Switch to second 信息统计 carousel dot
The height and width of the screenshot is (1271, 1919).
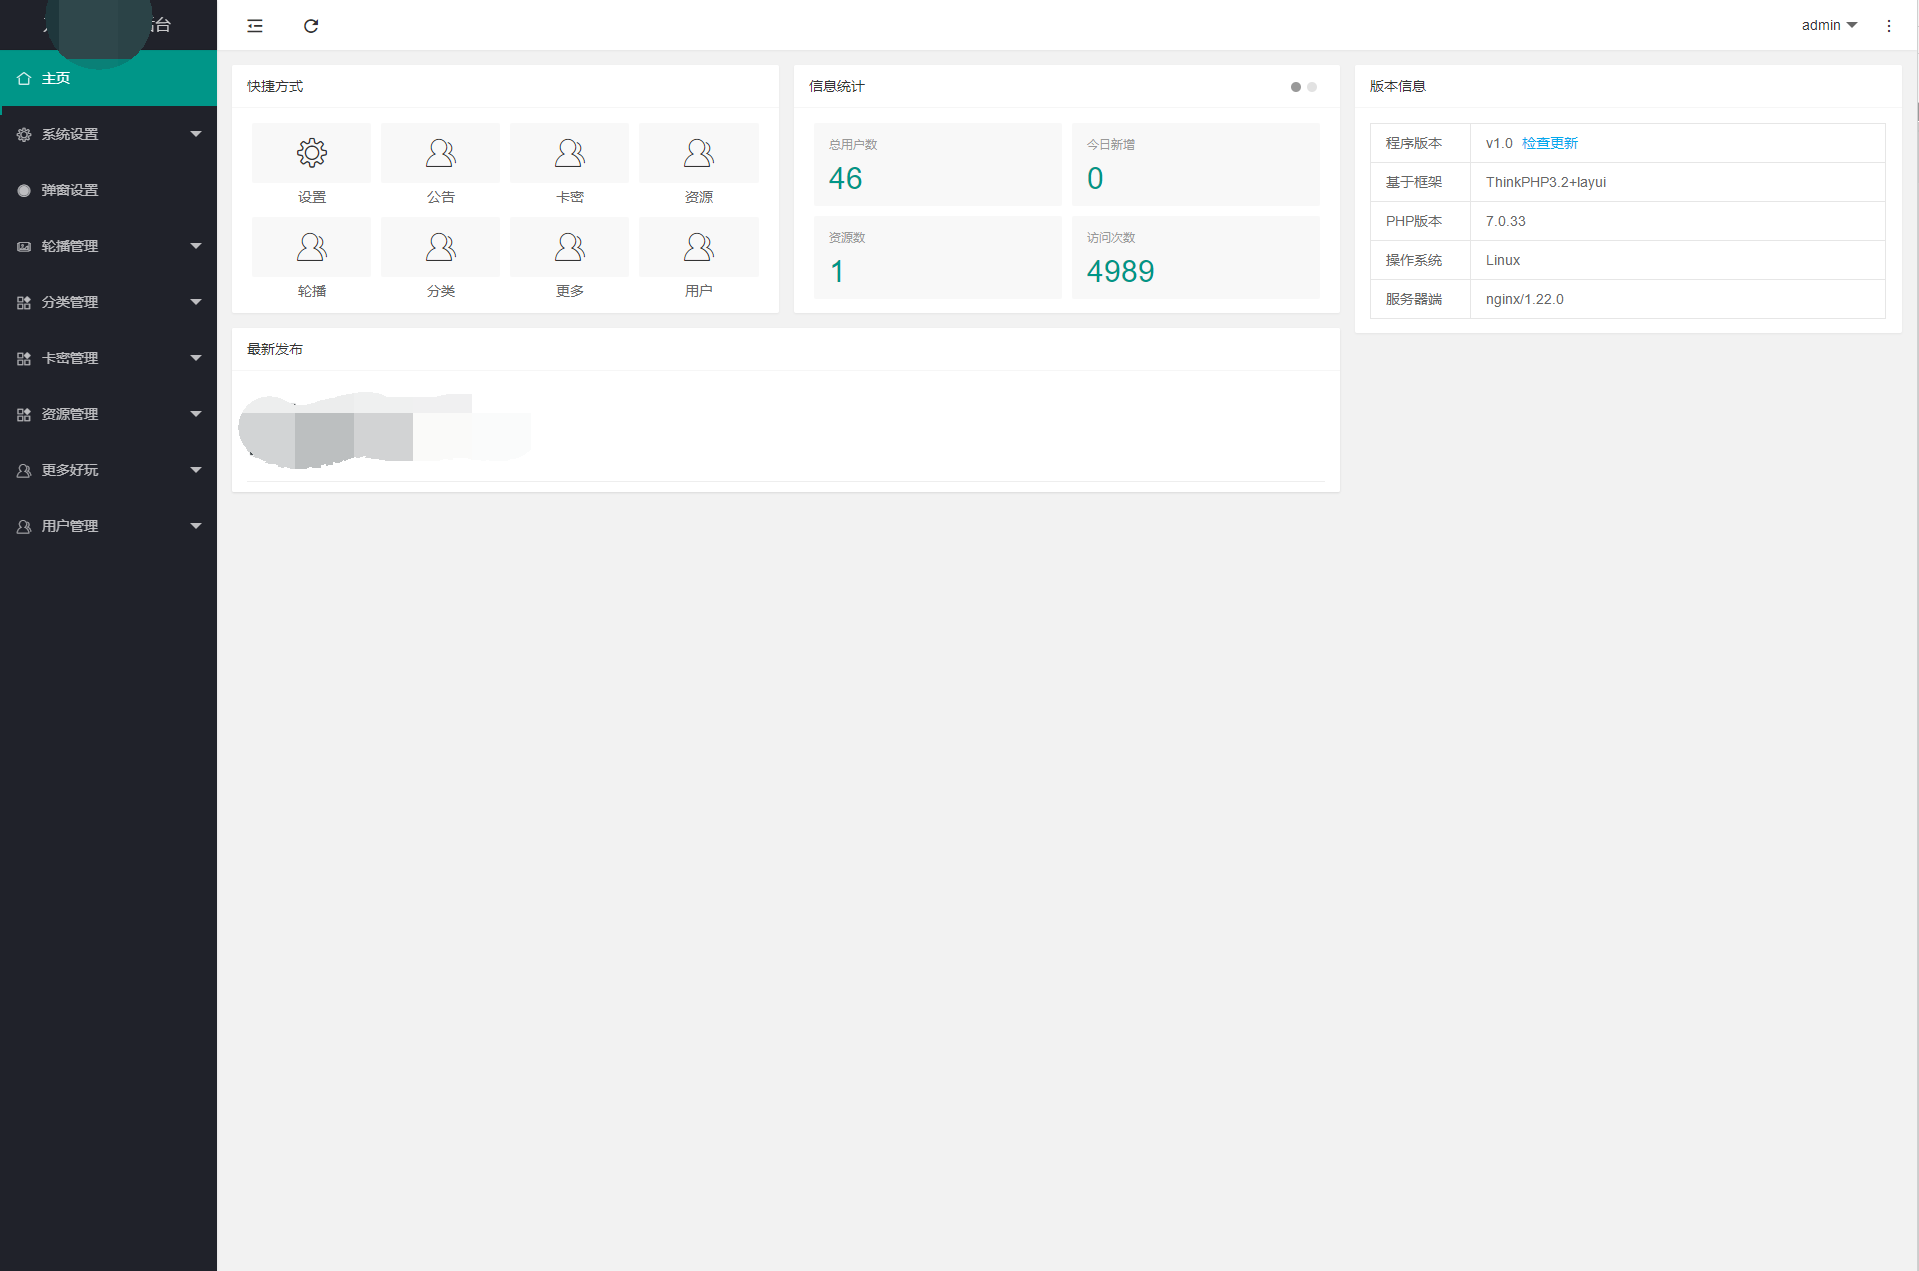(x=1312, y=87)
